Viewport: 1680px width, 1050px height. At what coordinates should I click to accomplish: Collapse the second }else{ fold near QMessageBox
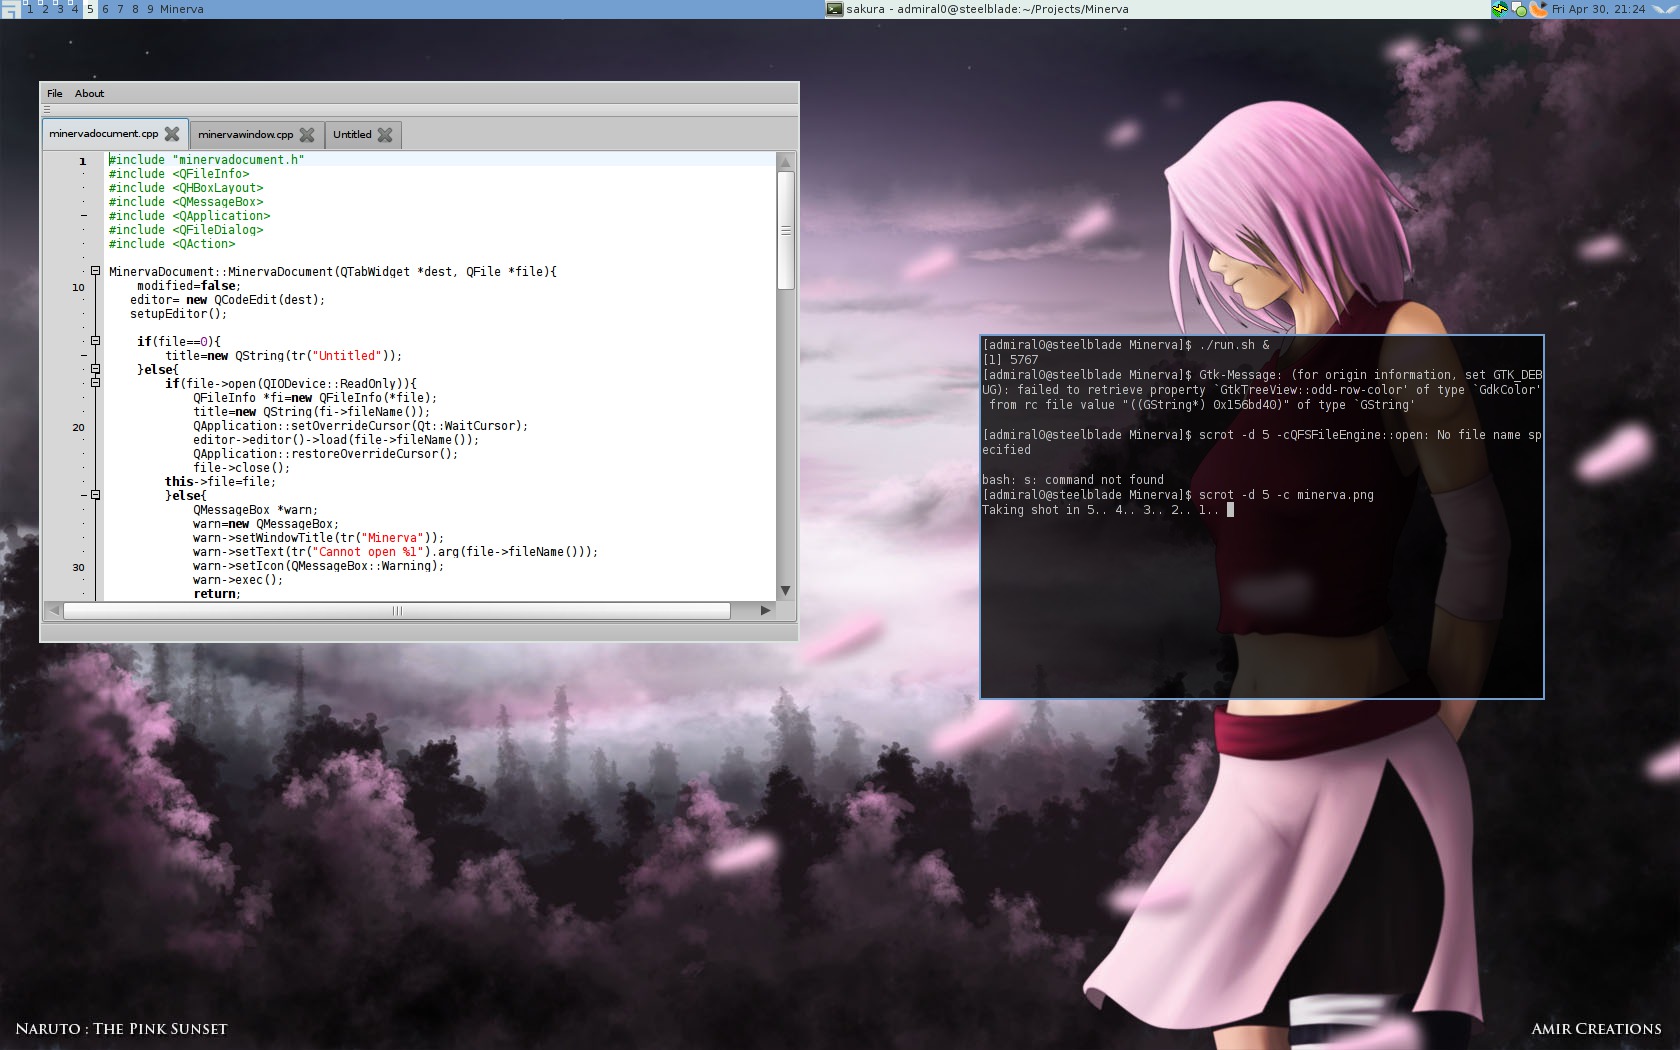click(x=95, y=495)
